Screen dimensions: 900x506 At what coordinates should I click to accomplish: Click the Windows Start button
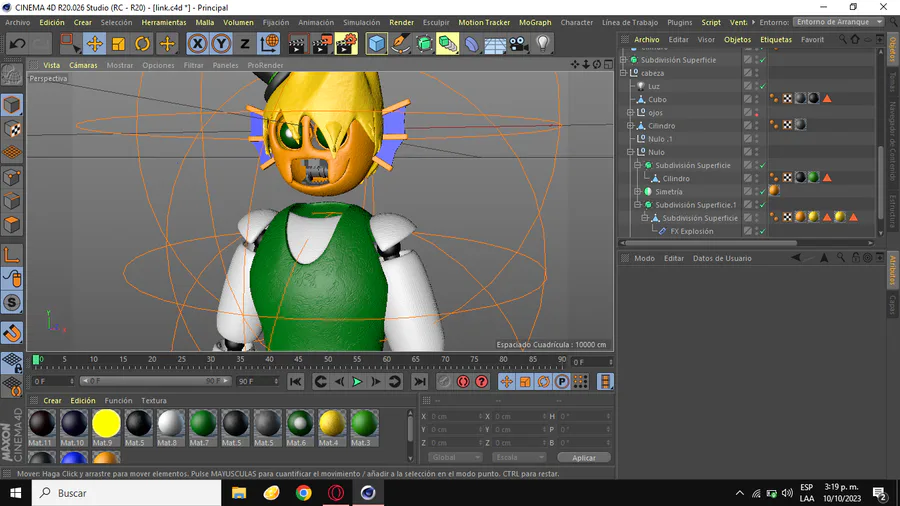click(15, 493)
